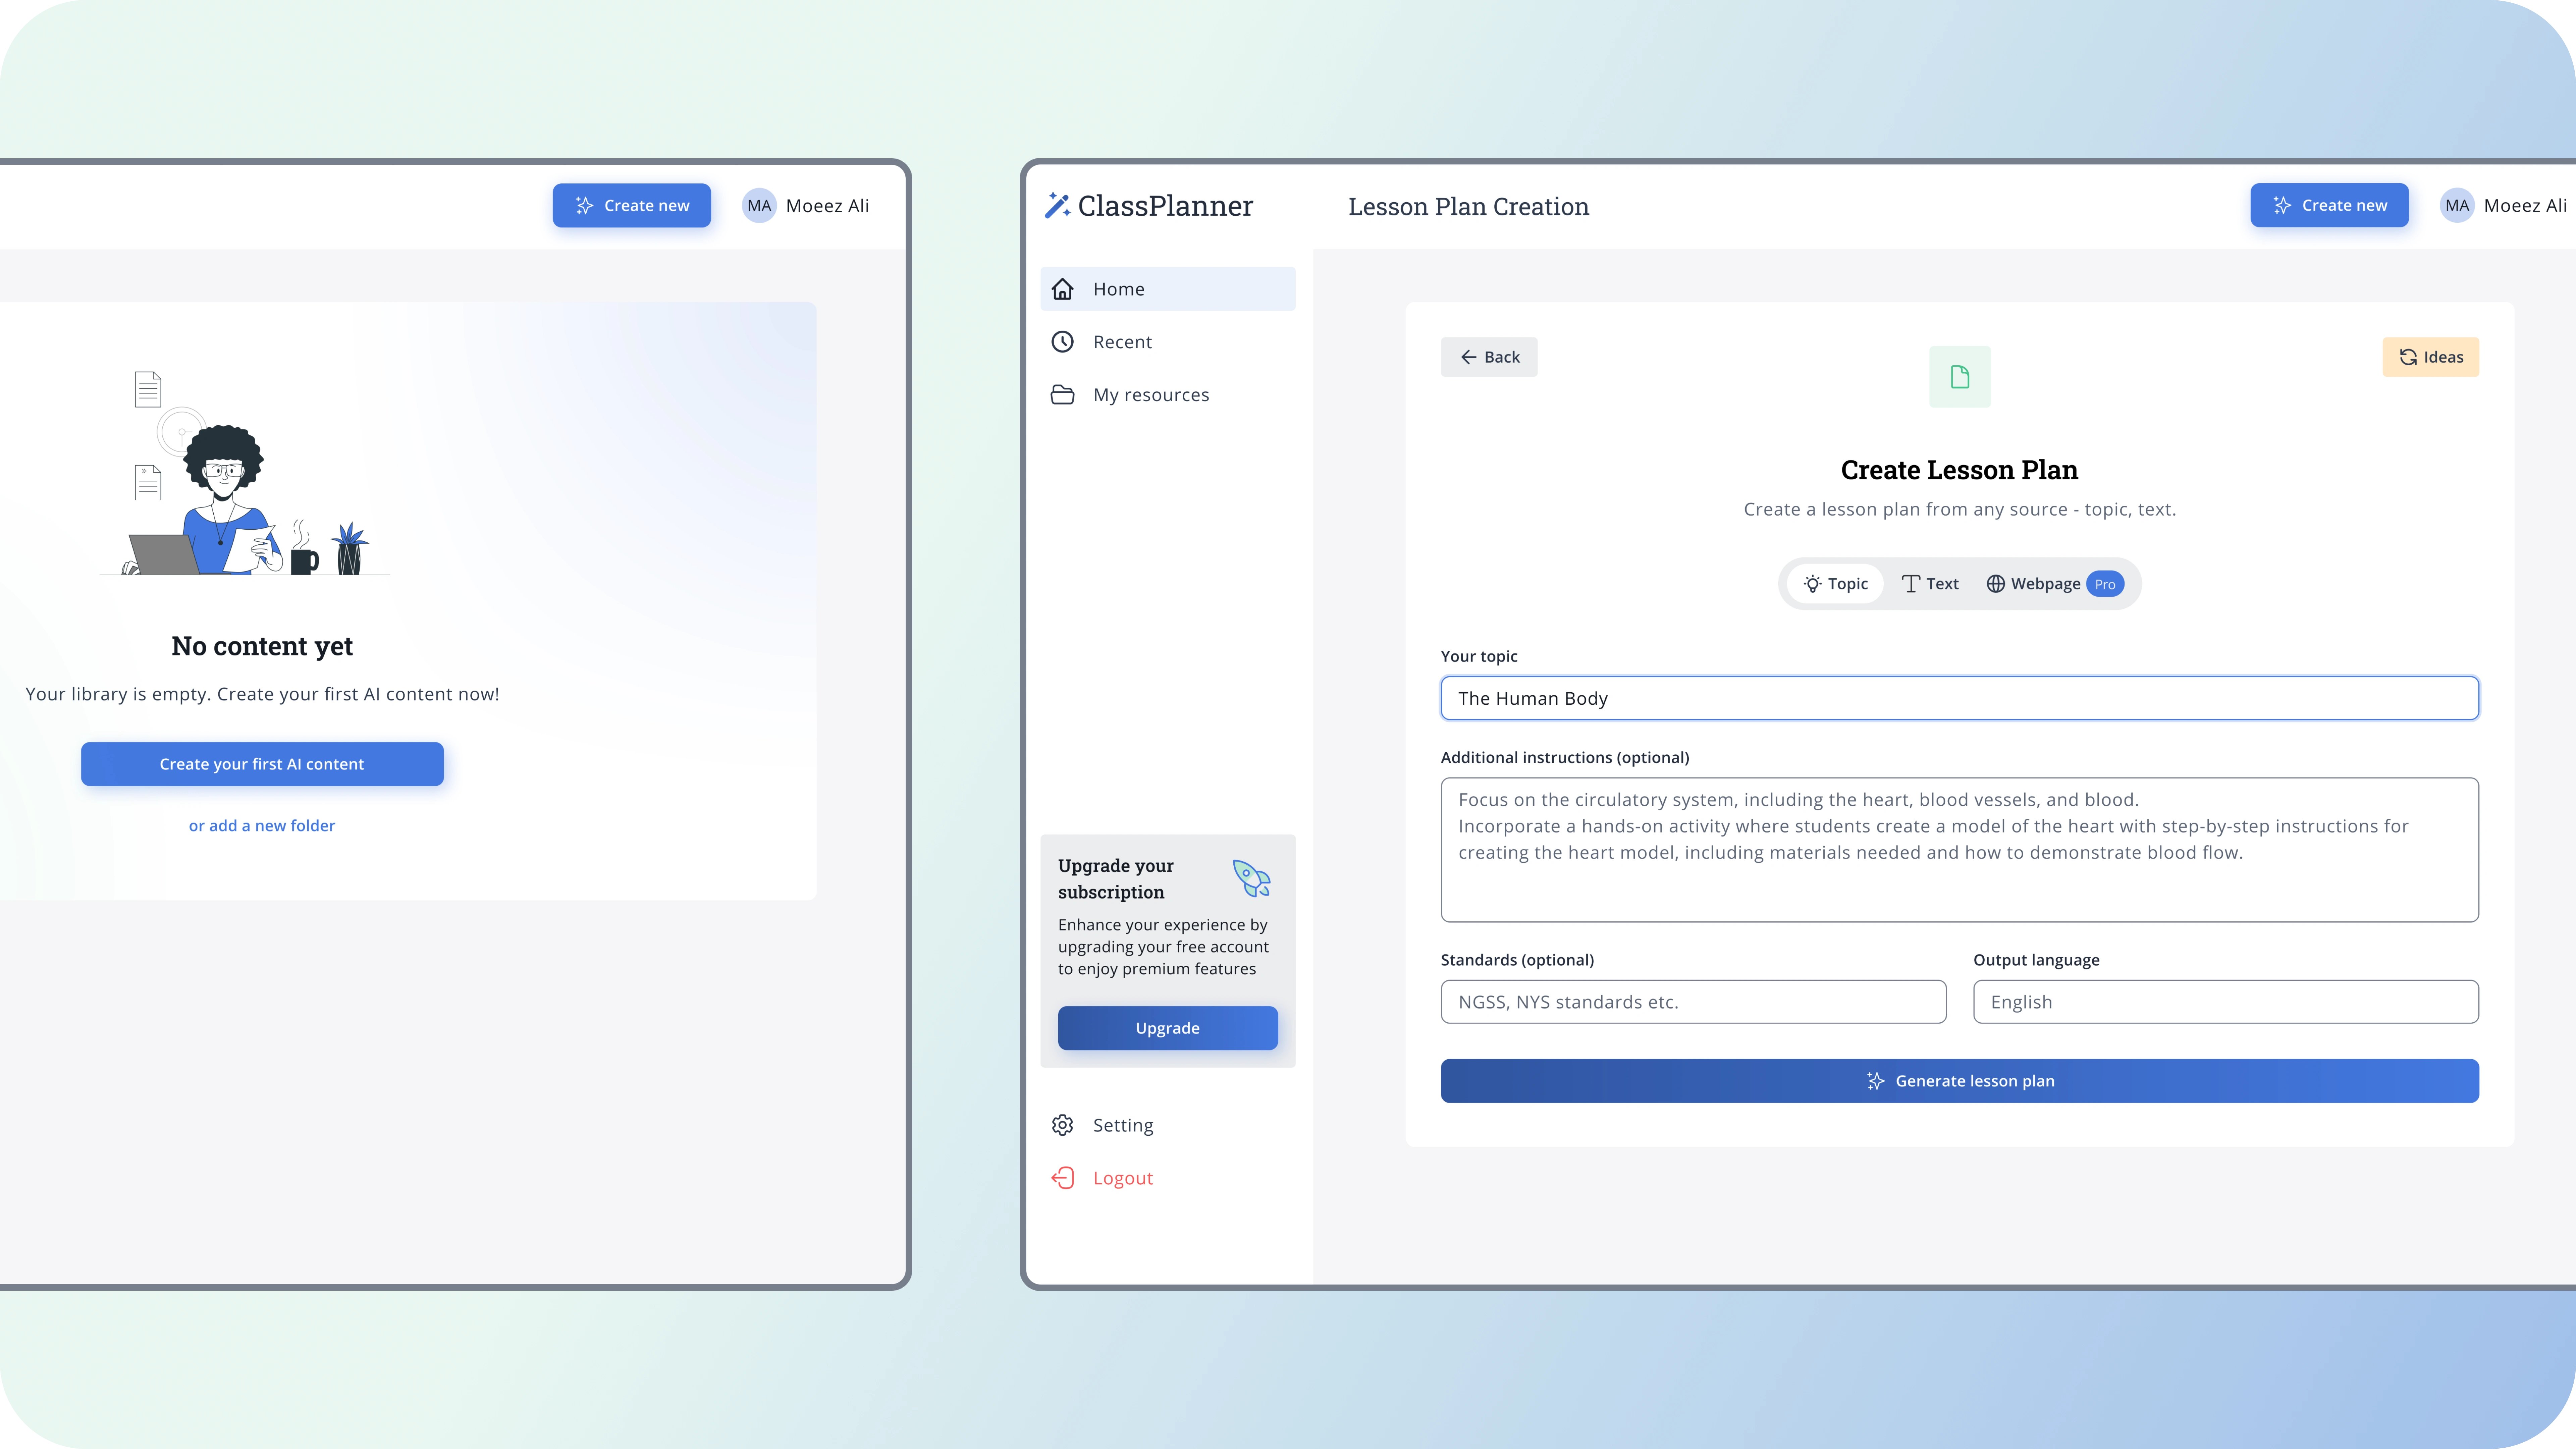The width and height of the screenshot is (2576, 1449).
Task: Click the My resources folder icon
Action: pos(1062,395)
